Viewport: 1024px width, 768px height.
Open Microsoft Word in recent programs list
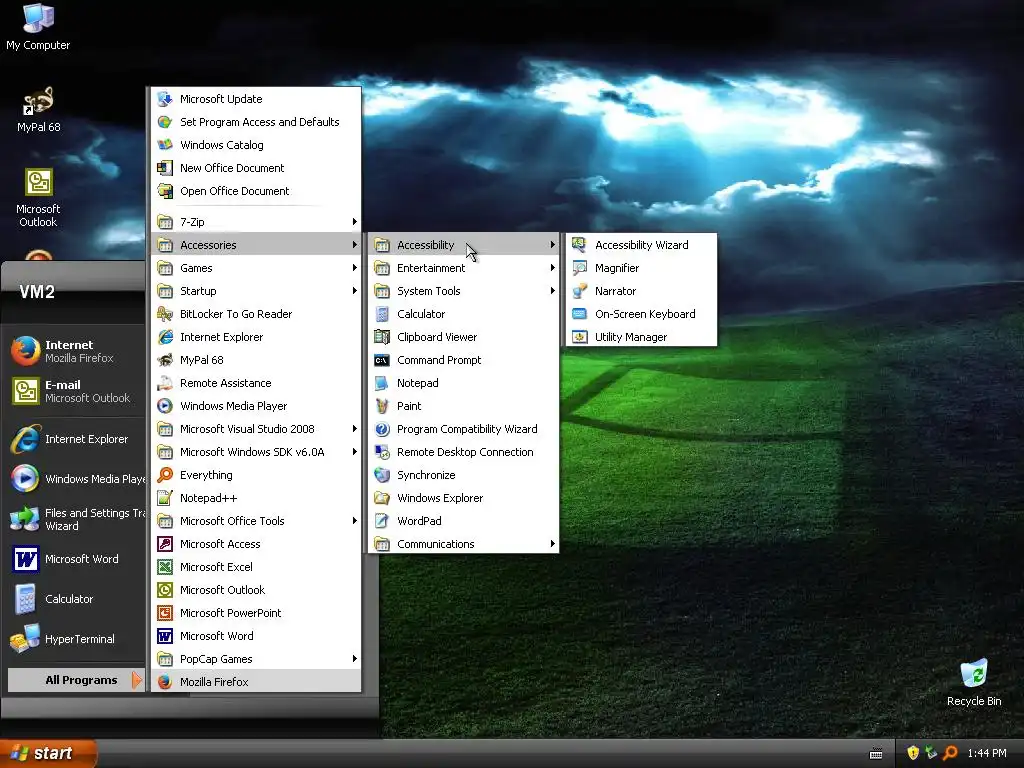[76, 559]
